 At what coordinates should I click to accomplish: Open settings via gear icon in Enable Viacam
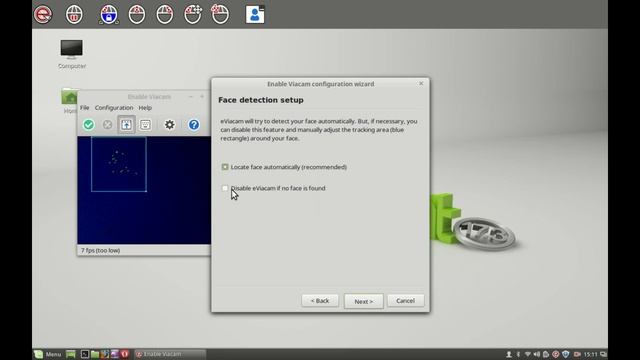pos(169,124)
